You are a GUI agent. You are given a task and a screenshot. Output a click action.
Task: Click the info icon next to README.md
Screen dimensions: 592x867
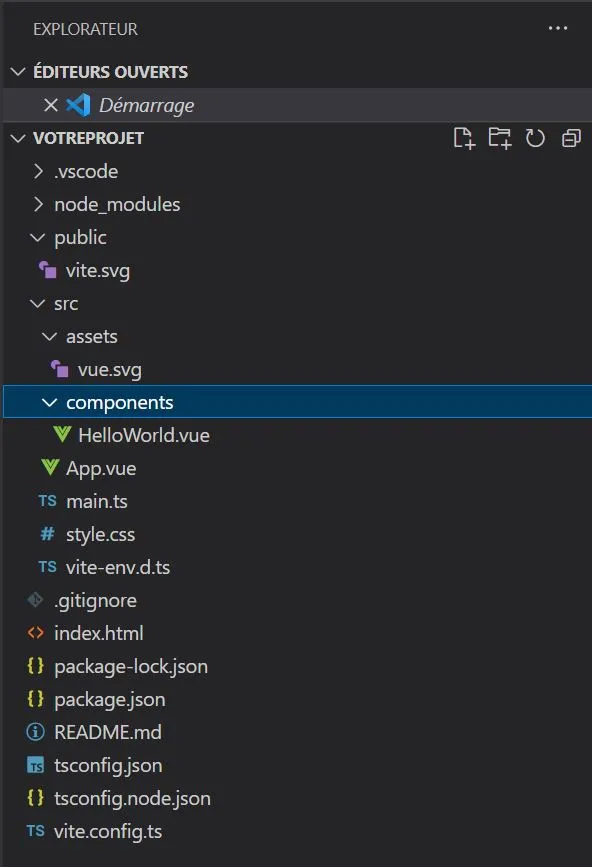point(35,732)
